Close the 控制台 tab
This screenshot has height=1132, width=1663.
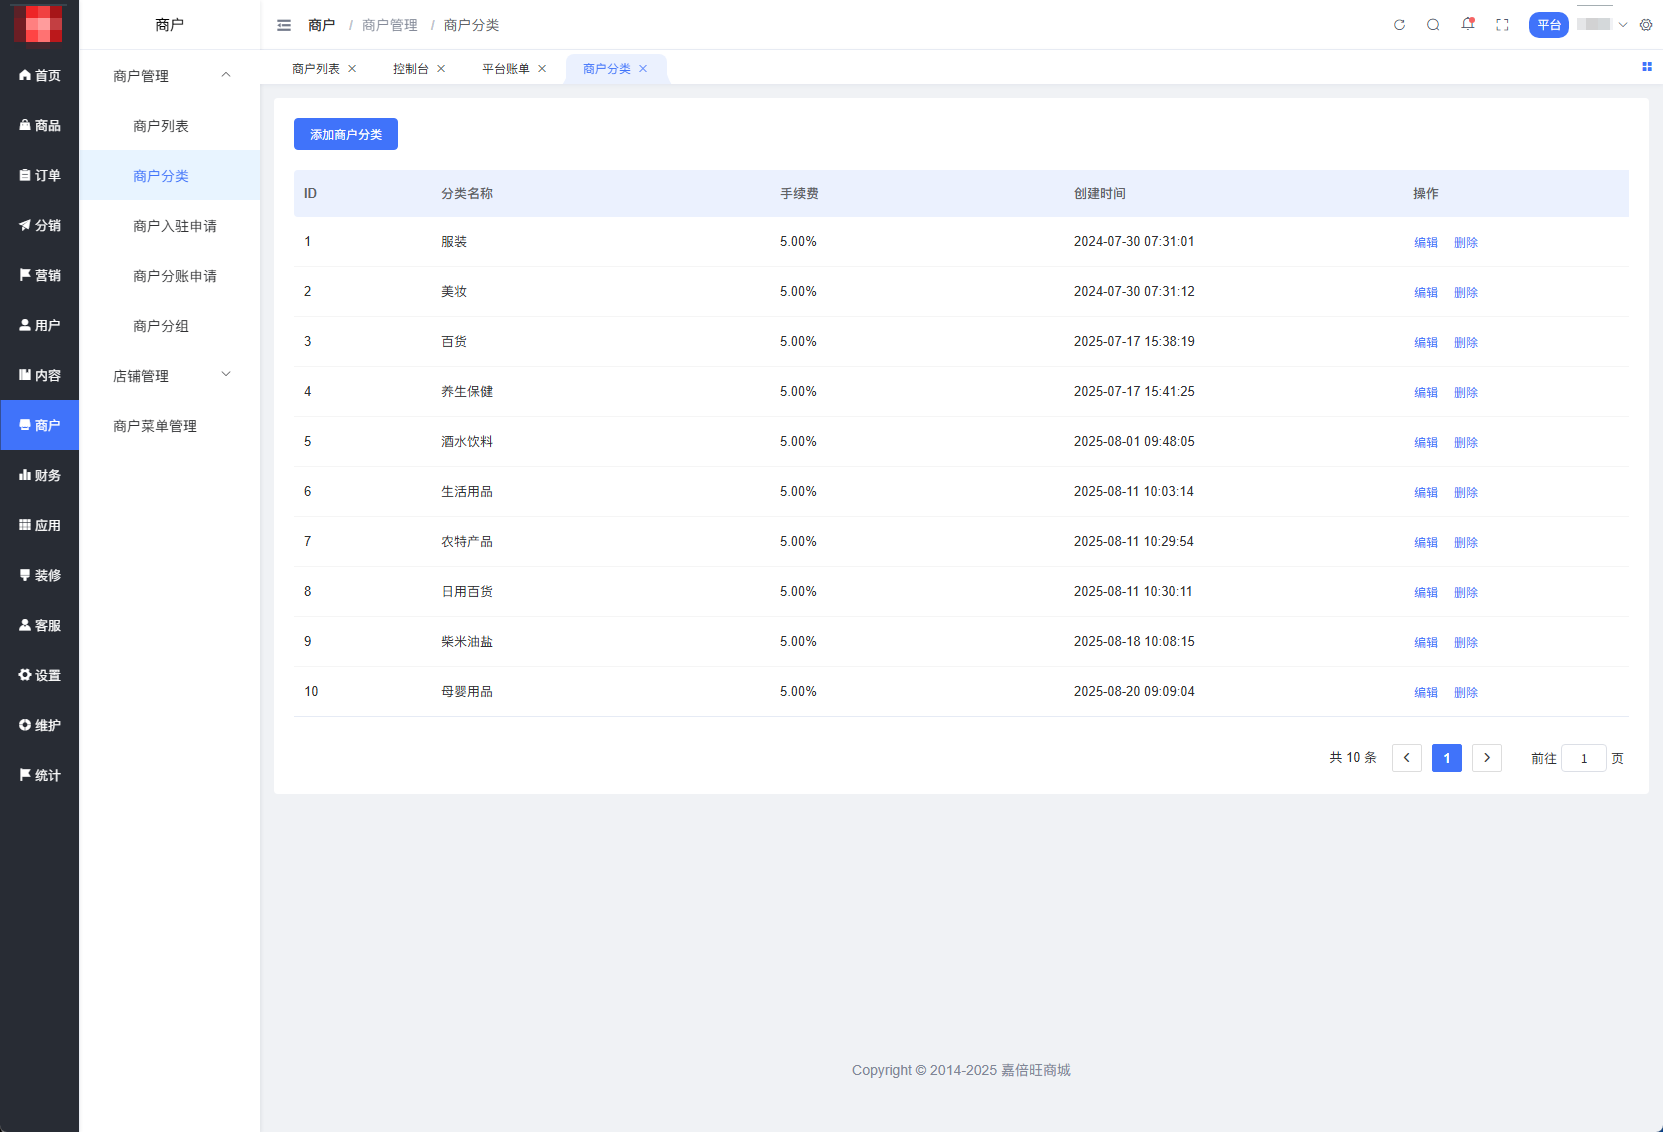pyautogui.click(x=441, y=69)
